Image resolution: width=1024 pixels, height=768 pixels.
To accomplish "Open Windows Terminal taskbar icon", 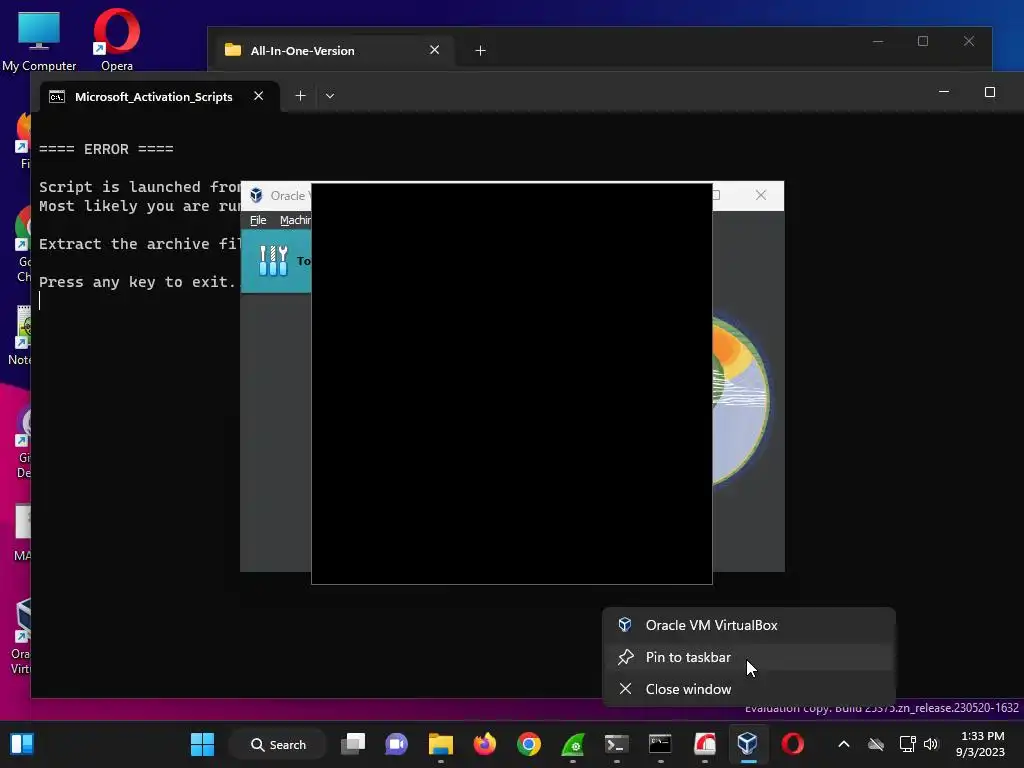I will [x=616, y=744].
